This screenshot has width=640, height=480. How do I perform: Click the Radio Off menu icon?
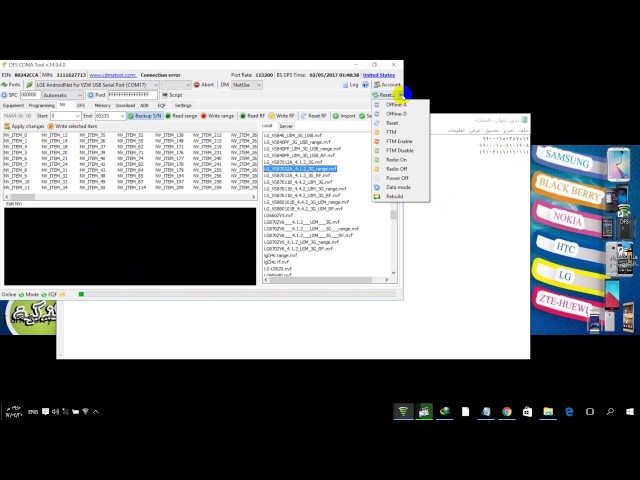coord(377,169)
